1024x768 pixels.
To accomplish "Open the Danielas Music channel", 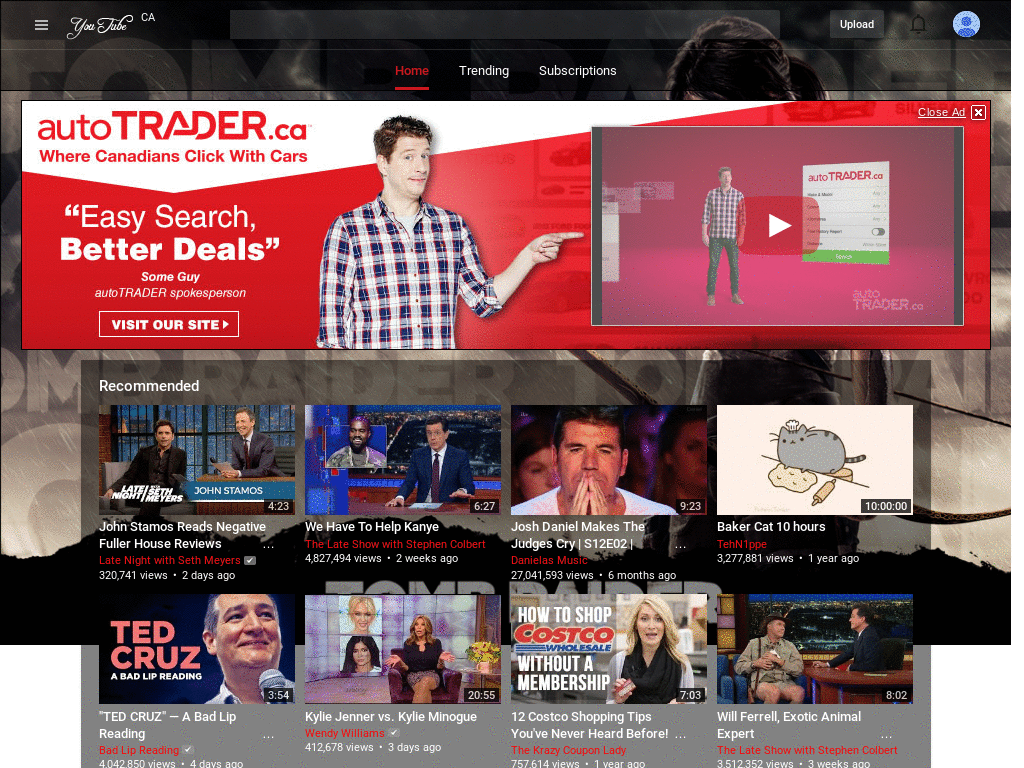I will 549,560.
